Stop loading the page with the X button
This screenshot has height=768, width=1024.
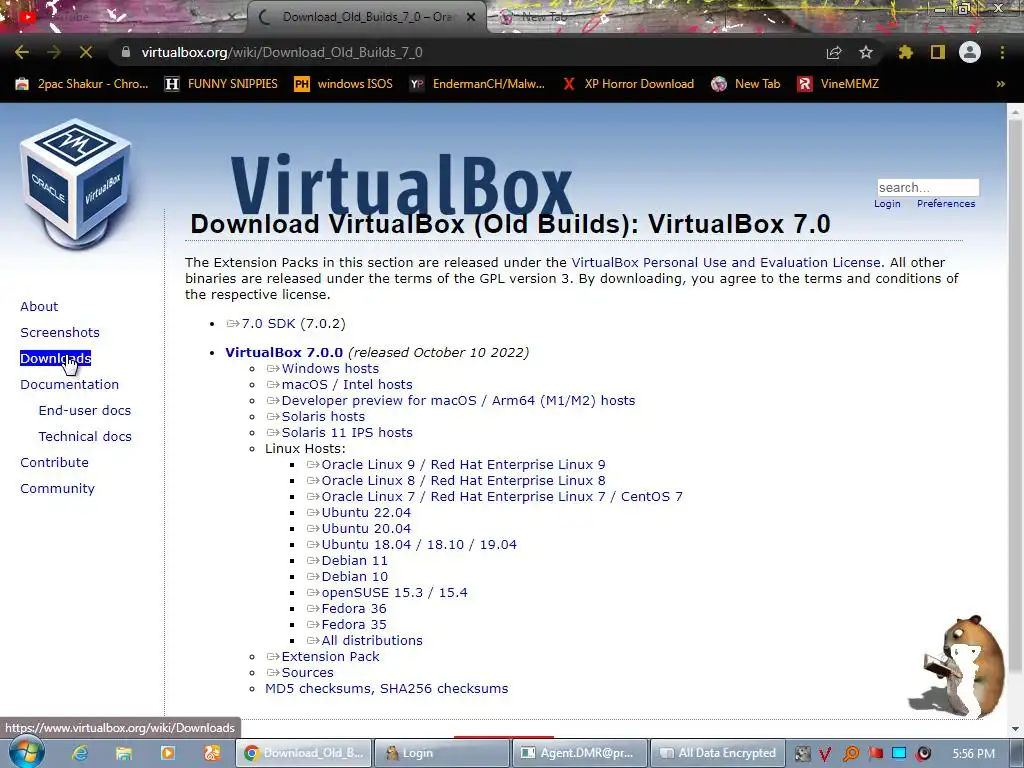[x=86, y=52]
